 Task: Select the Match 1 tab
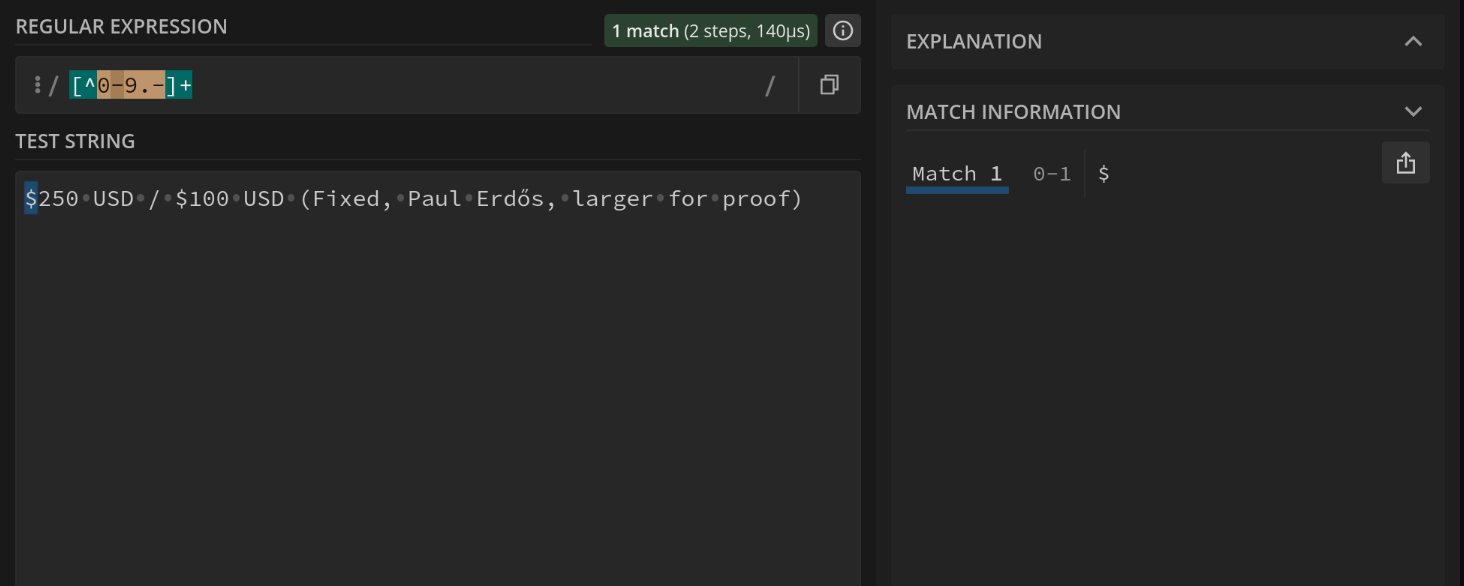pyautogui.click(x=956, y=174)
